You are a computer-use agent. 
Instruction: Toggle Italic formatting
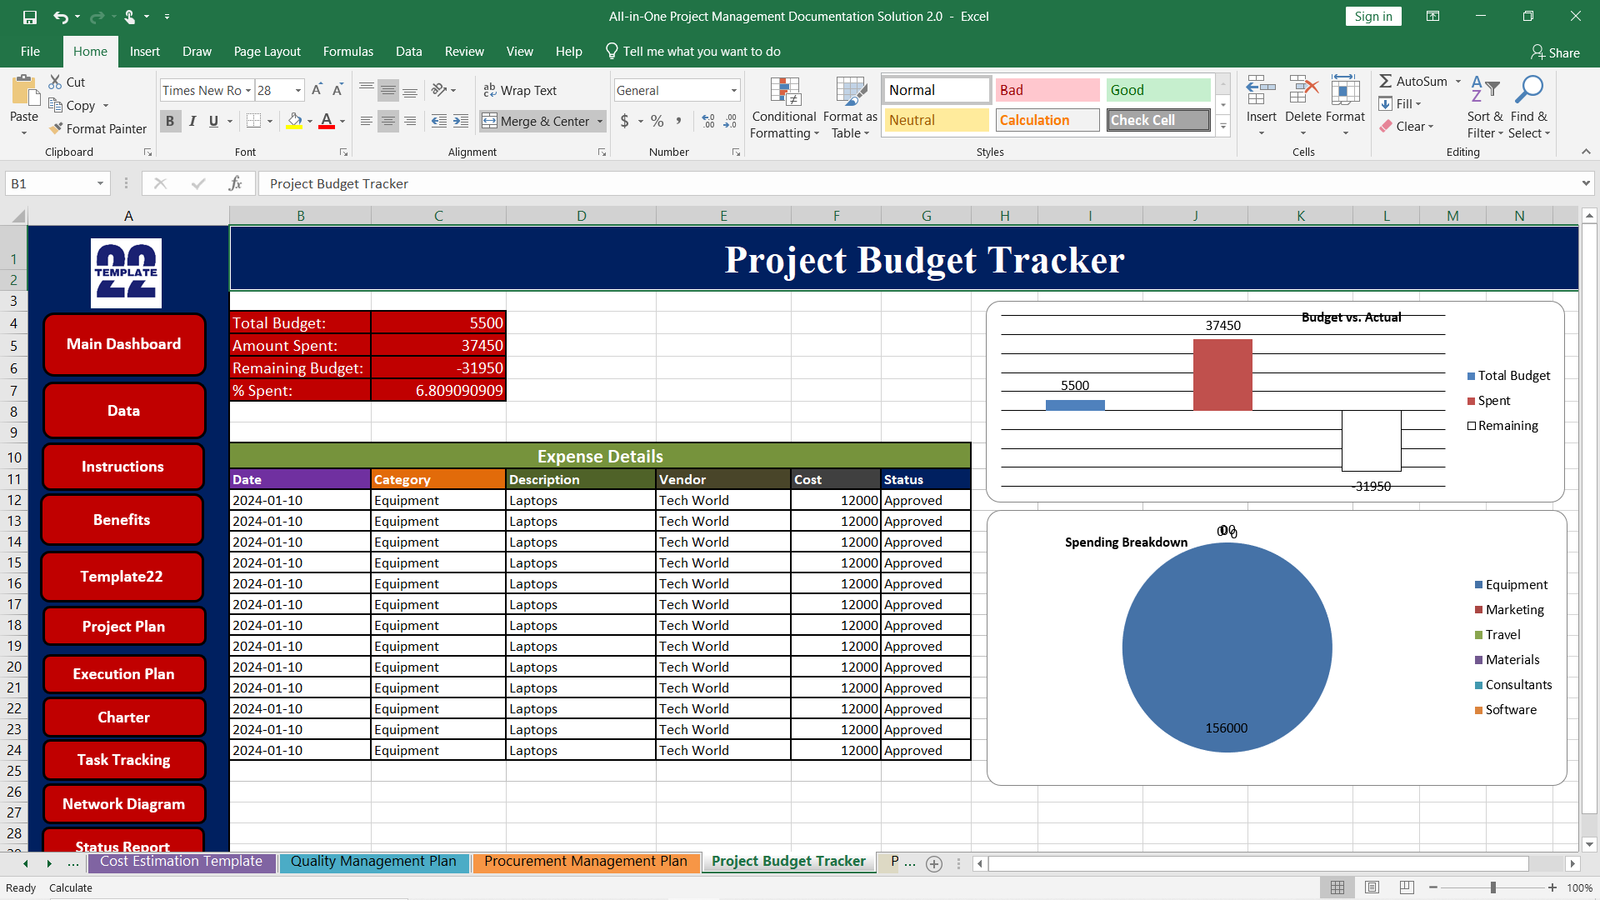click(192, 121)
